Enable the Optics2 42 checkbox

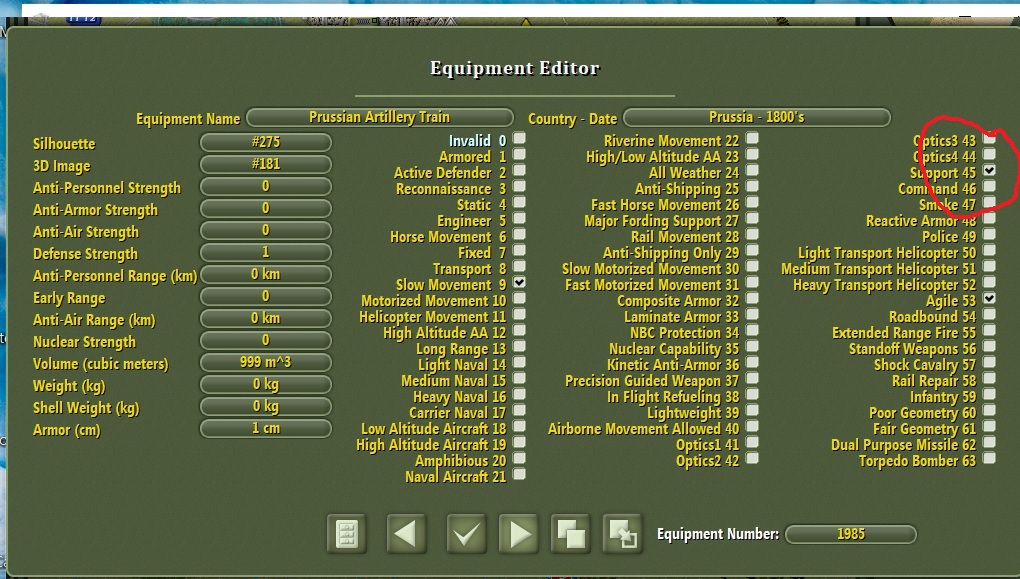[x=752, y=459]
